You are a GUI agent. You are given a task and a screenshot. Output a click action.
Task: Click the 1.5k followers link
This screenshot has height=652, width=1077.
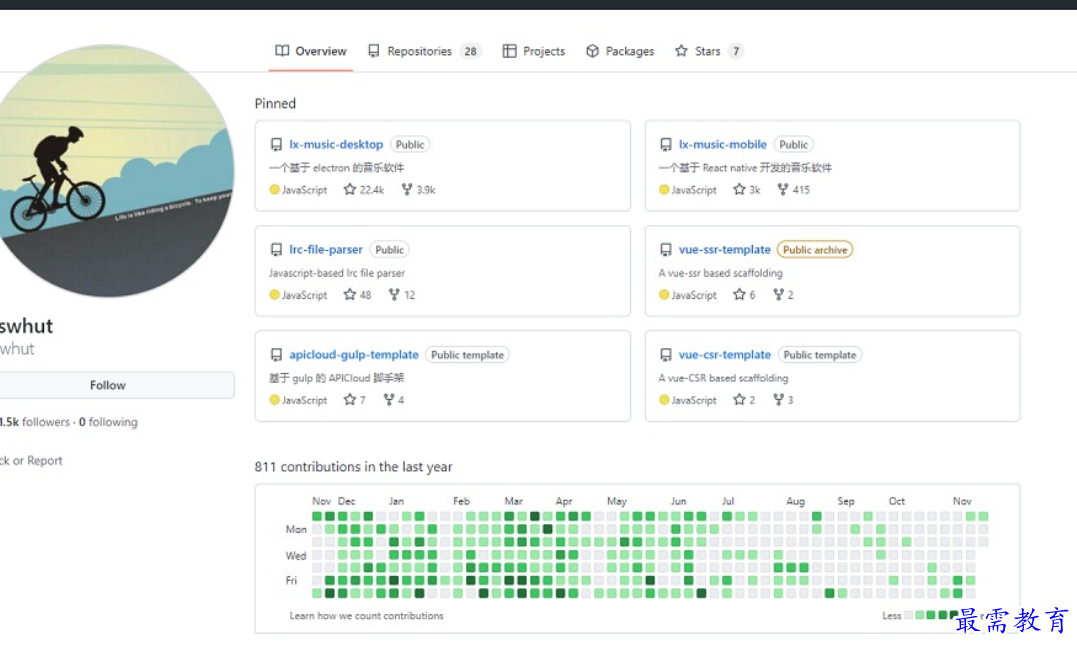pos(35,422)
